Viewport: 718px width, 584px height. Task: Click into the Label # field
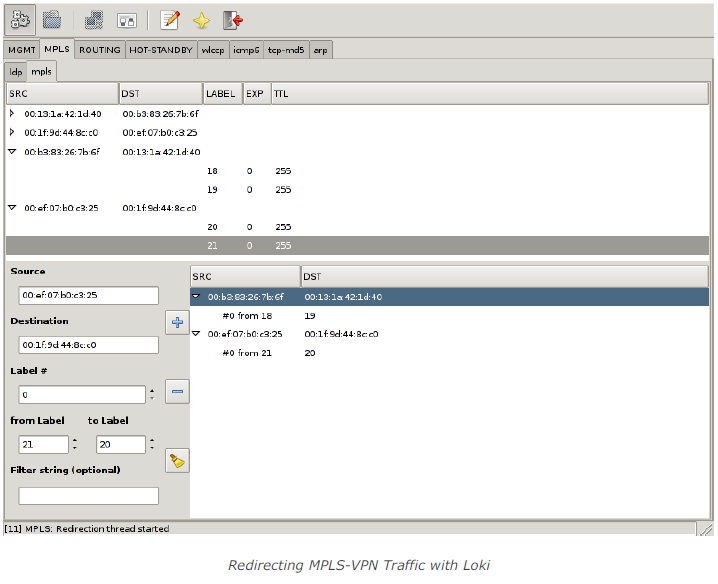coord(82,395)
